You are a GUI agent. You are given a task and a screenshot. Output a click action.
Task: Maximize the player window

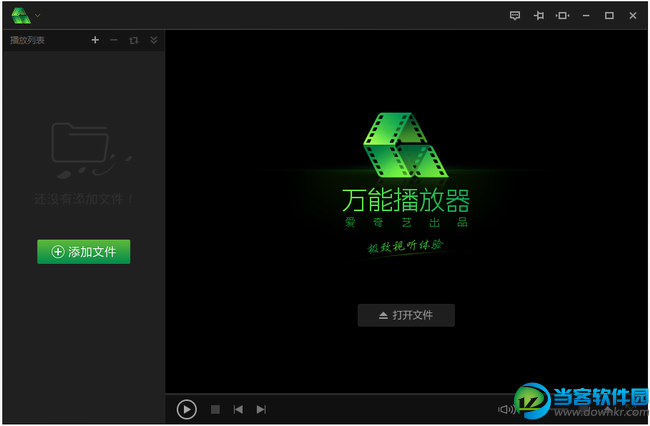(609, 16)
